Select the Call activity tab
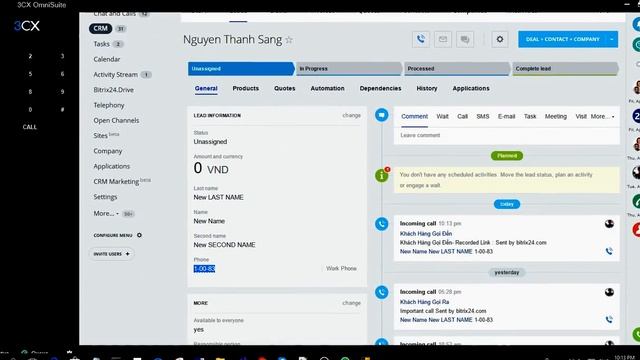640x360 pixels. pos(462,117)
